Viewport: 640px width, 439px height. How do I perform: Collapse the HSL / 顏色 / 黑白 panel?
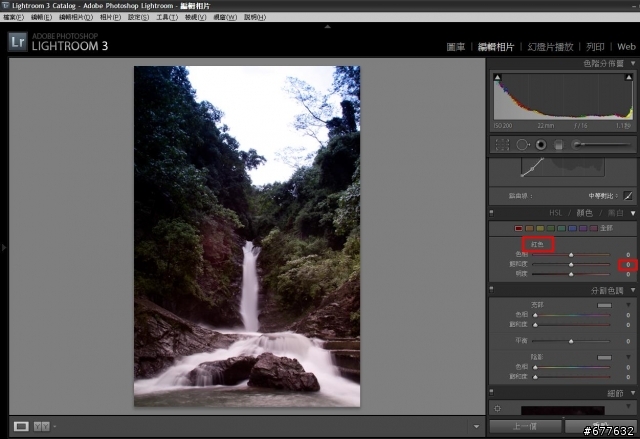tap(633, 213)
